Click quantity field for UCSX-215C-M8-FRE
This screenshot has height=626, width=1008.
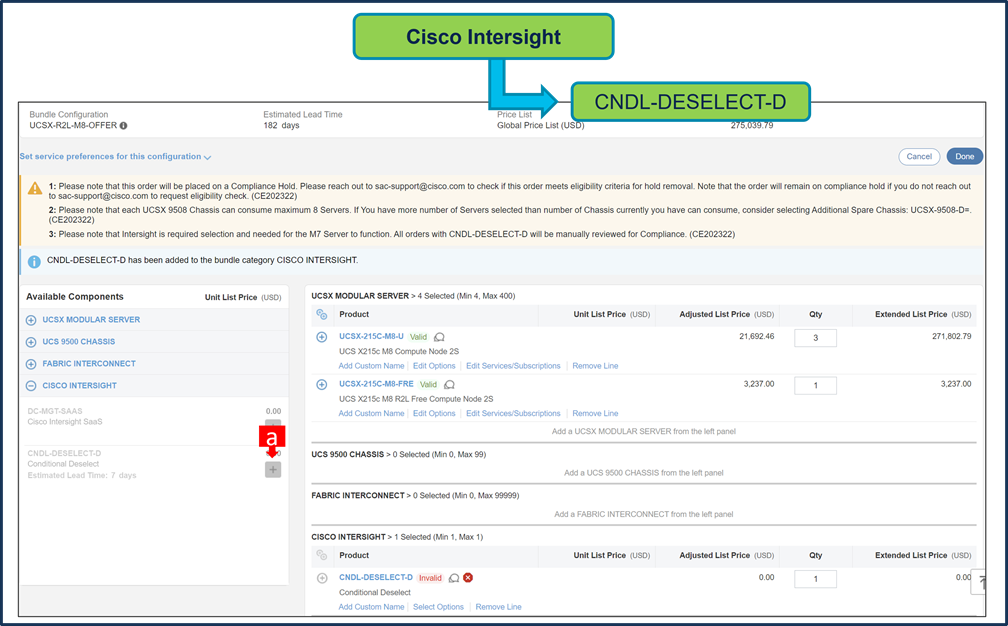coord(815,386)
